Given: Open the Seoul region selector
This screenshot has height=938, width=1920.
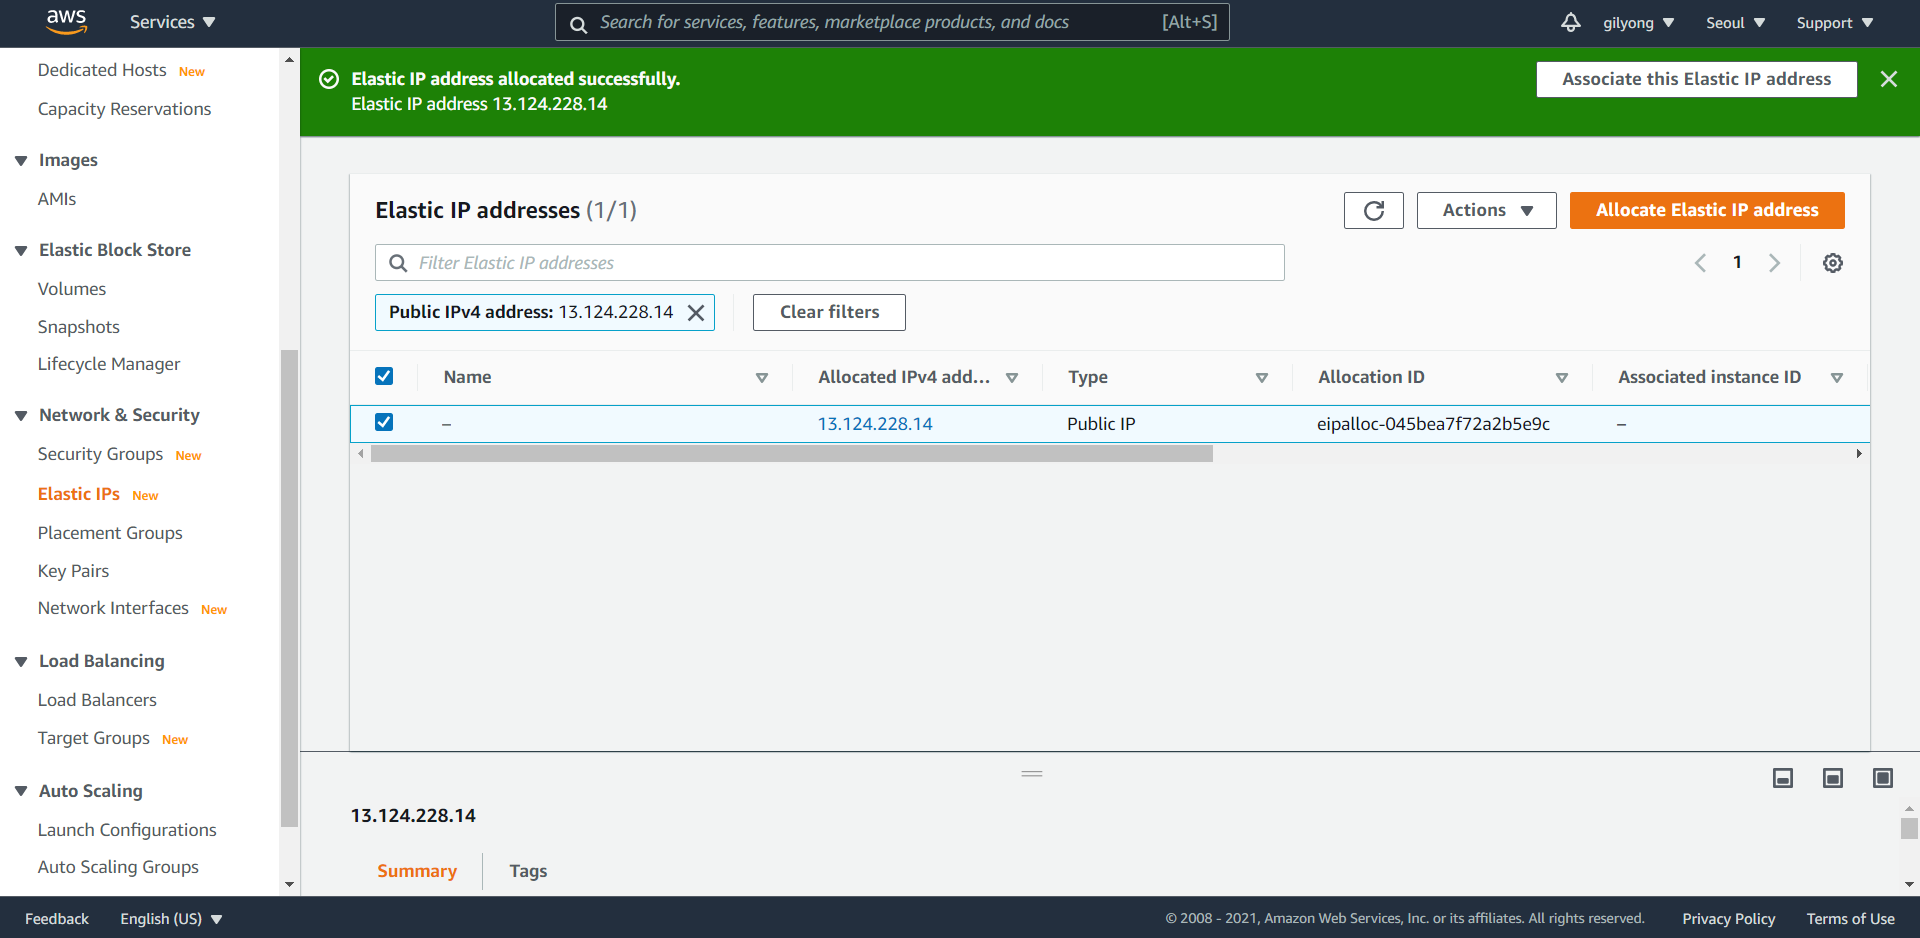Looking at the screenshot, I should [x=1735, y=23].
